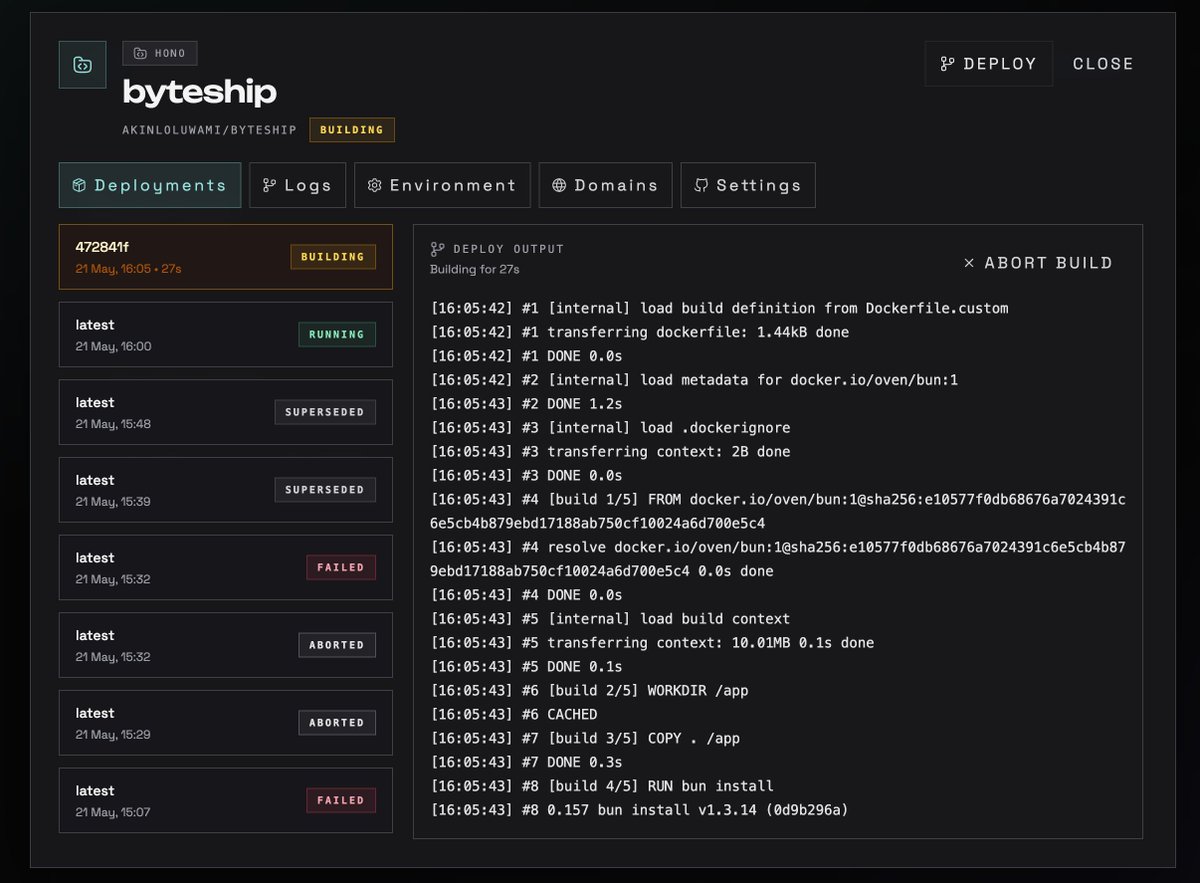
Task: Click the byteship project title
Action: (200, 93)
